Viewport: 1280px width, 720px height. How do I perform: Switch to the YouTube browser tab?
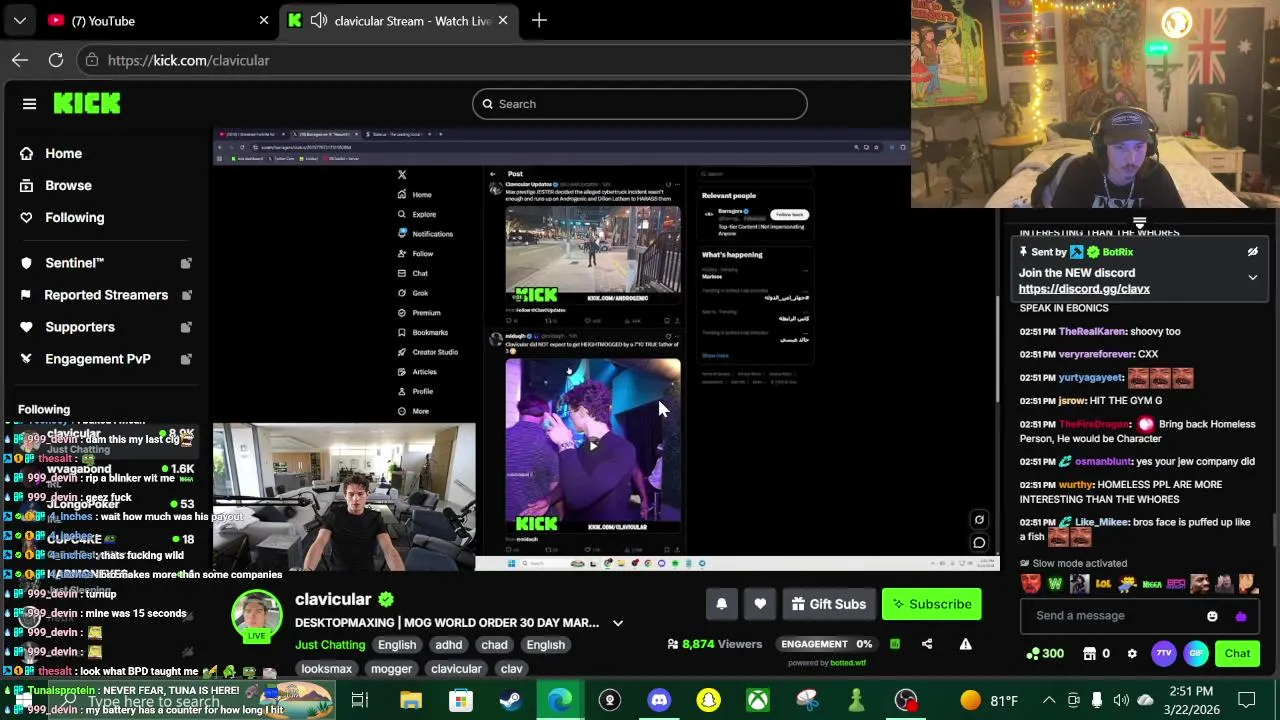157,20
